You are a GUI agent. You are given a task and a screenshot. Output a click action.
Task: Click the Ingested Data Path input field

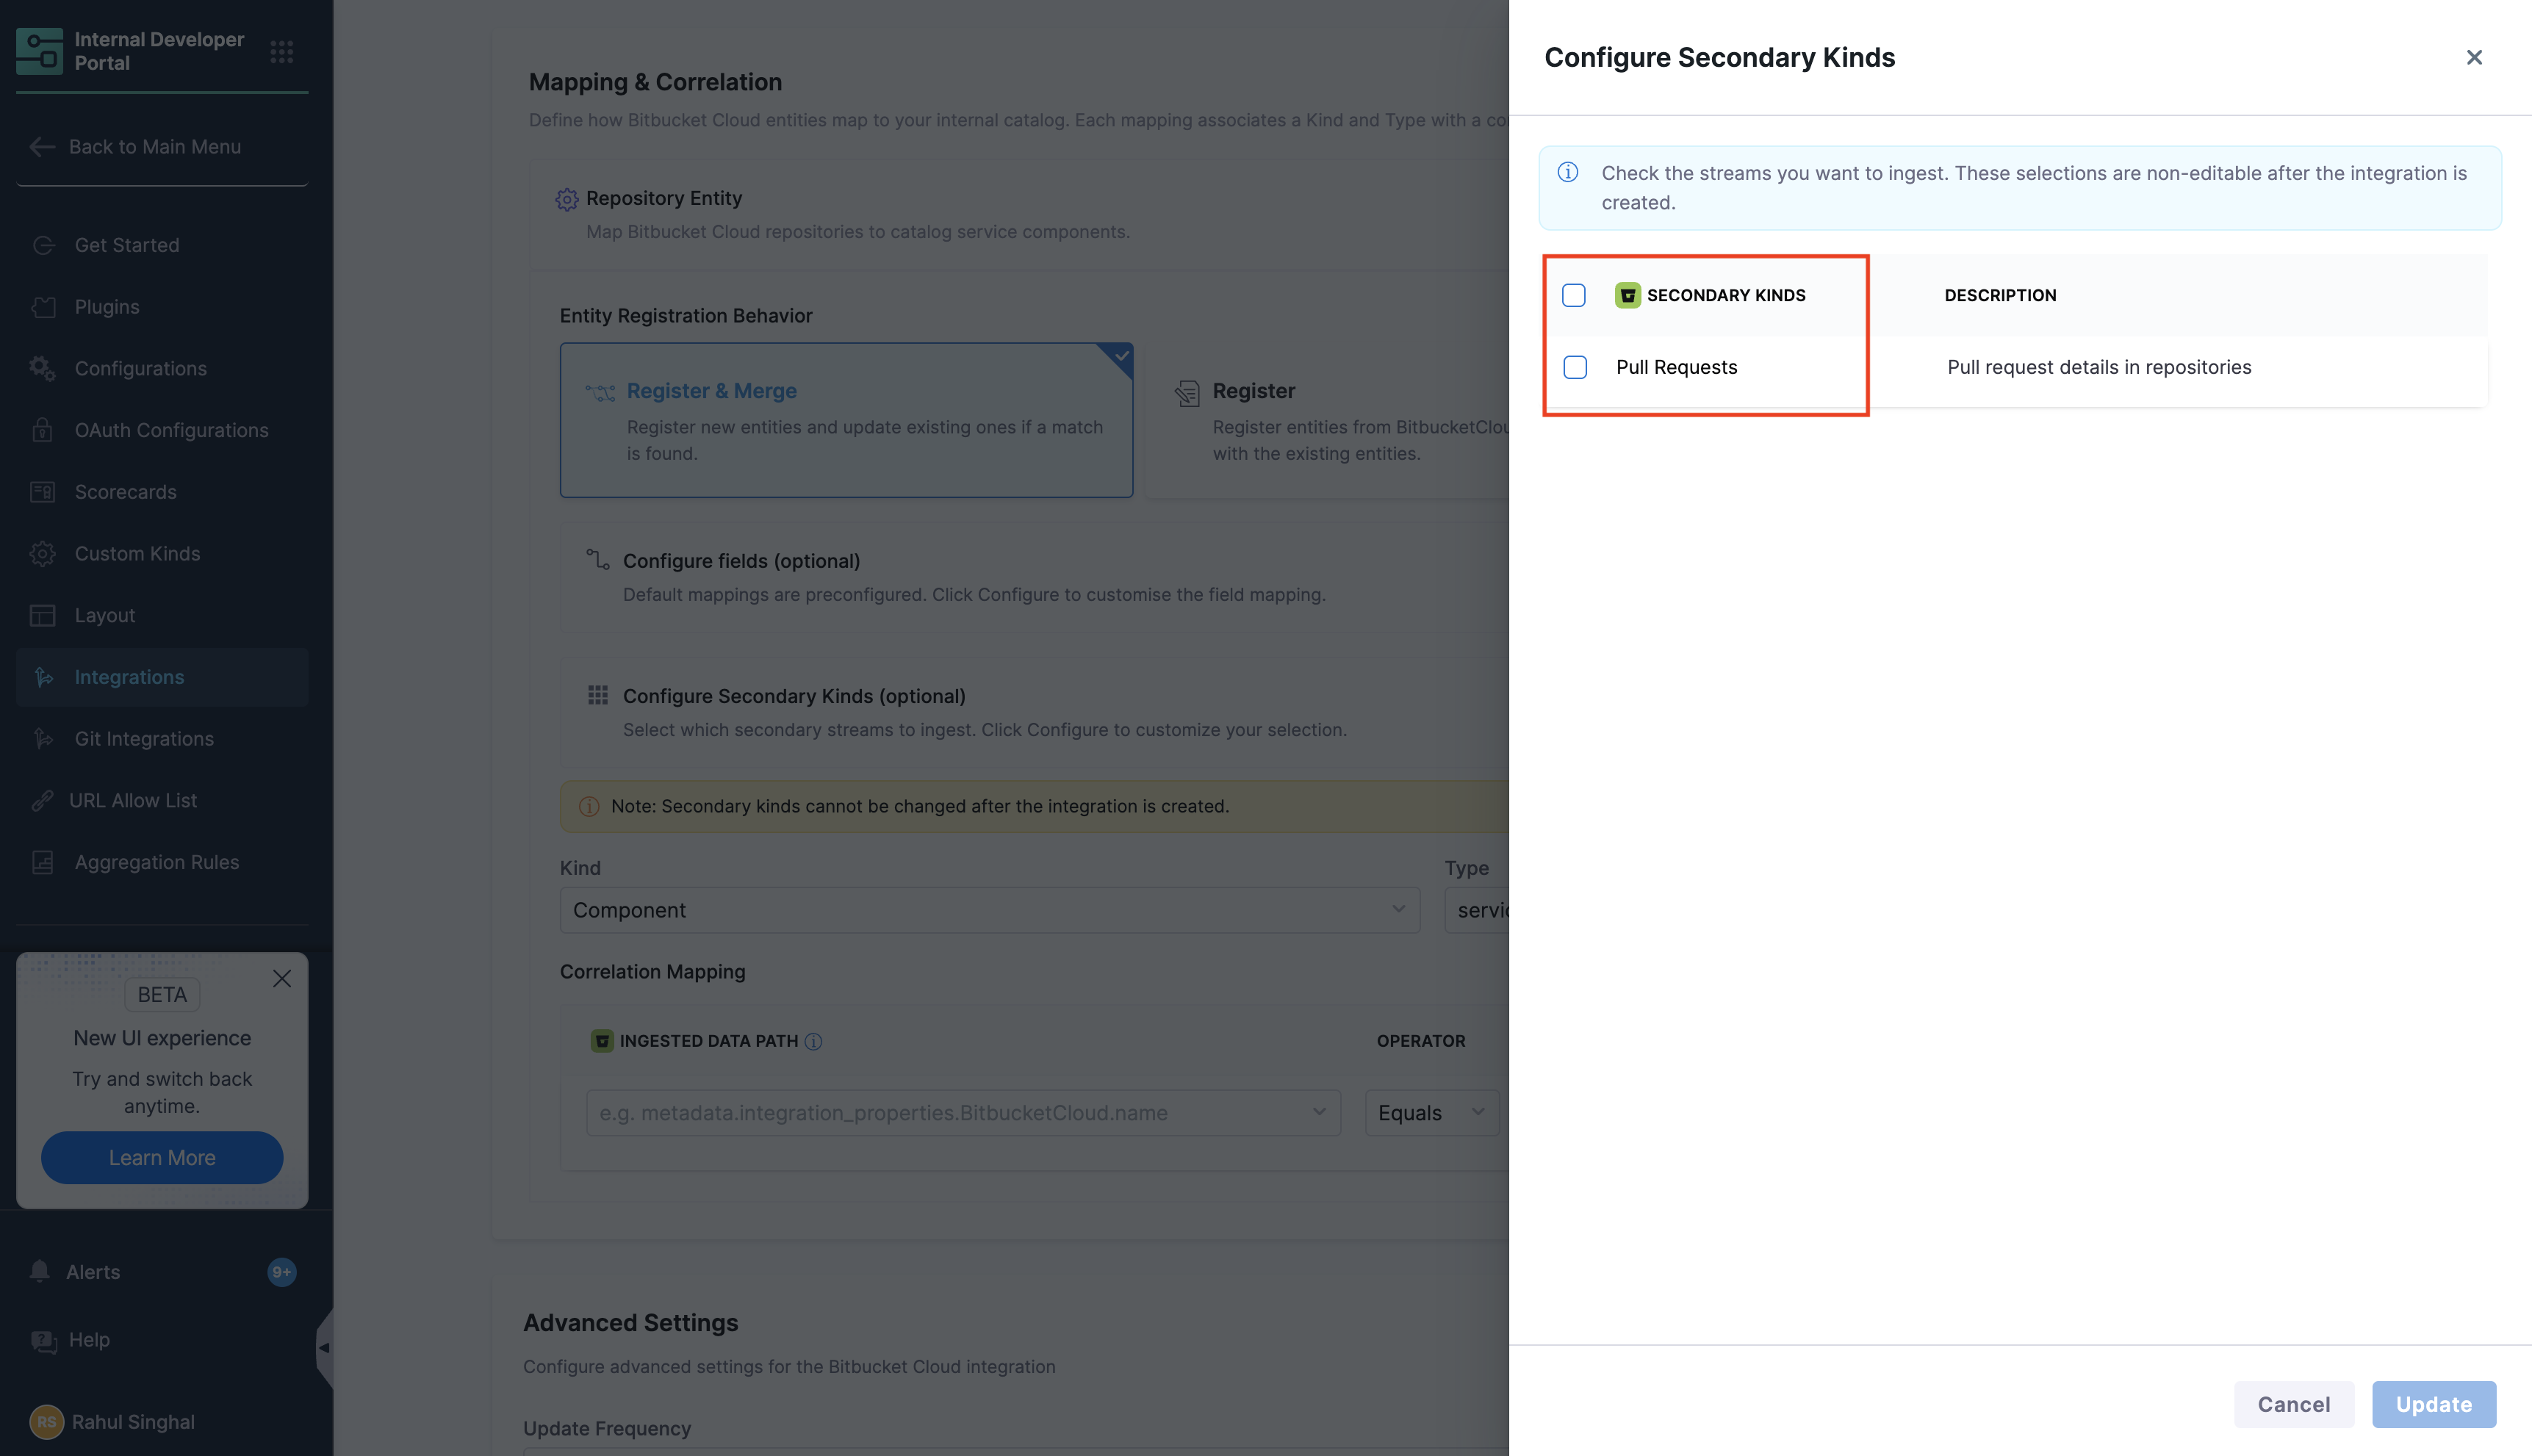point(963,1113)
